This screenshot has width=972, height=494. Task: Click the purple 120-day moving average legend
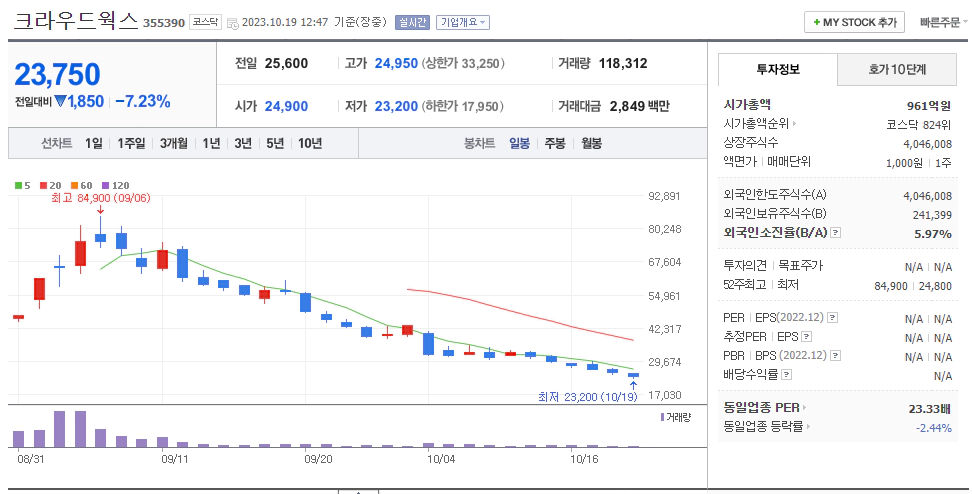pos(116,185)
